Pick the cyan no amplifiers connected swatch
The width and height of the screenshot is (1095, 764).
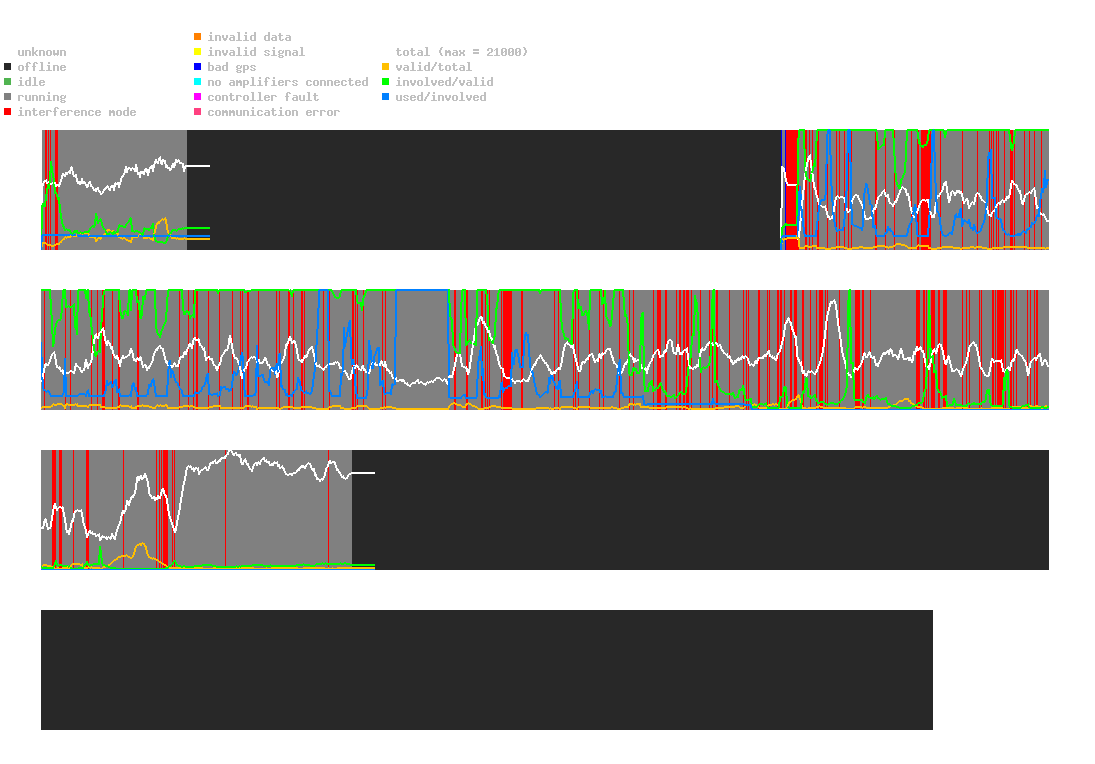click(x=198, y=82)
